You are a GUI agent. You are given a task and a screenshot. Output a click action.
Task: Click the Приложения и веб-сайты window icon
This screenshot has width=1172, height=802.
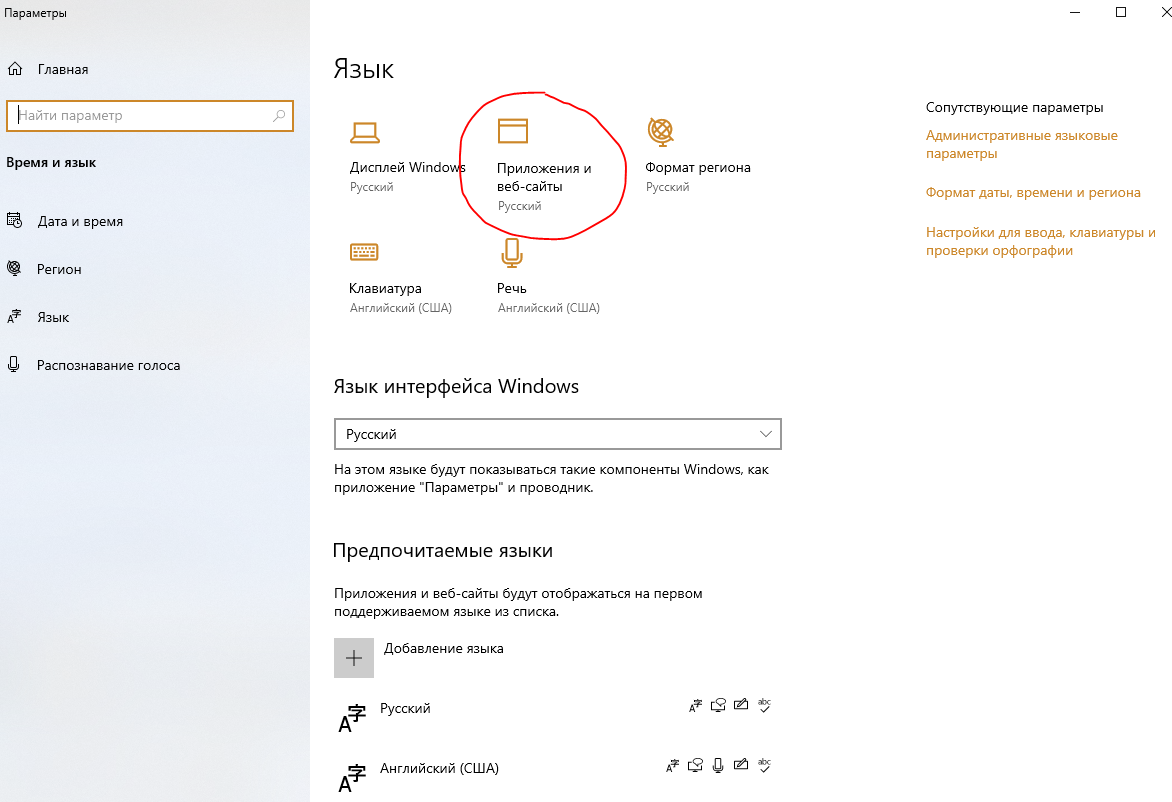[513, 131]
